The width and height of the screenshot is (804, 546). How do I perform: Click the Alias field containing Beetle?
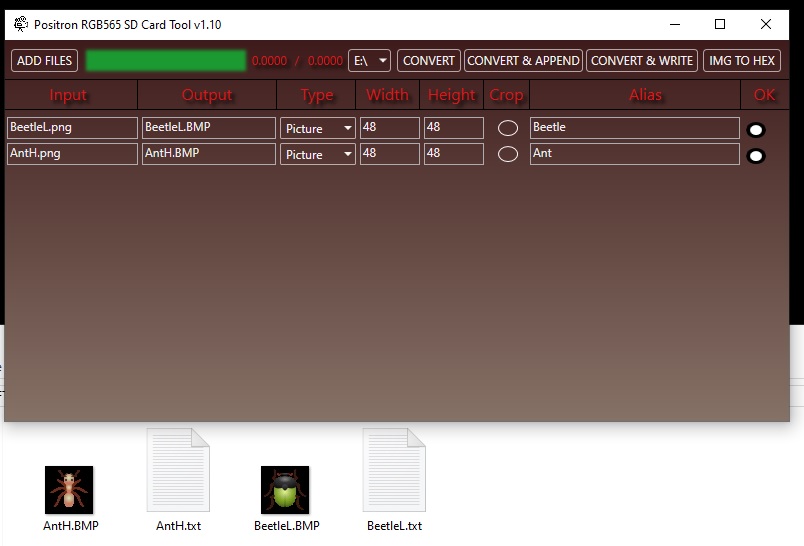pyautogui.click(x=634, y=128)
